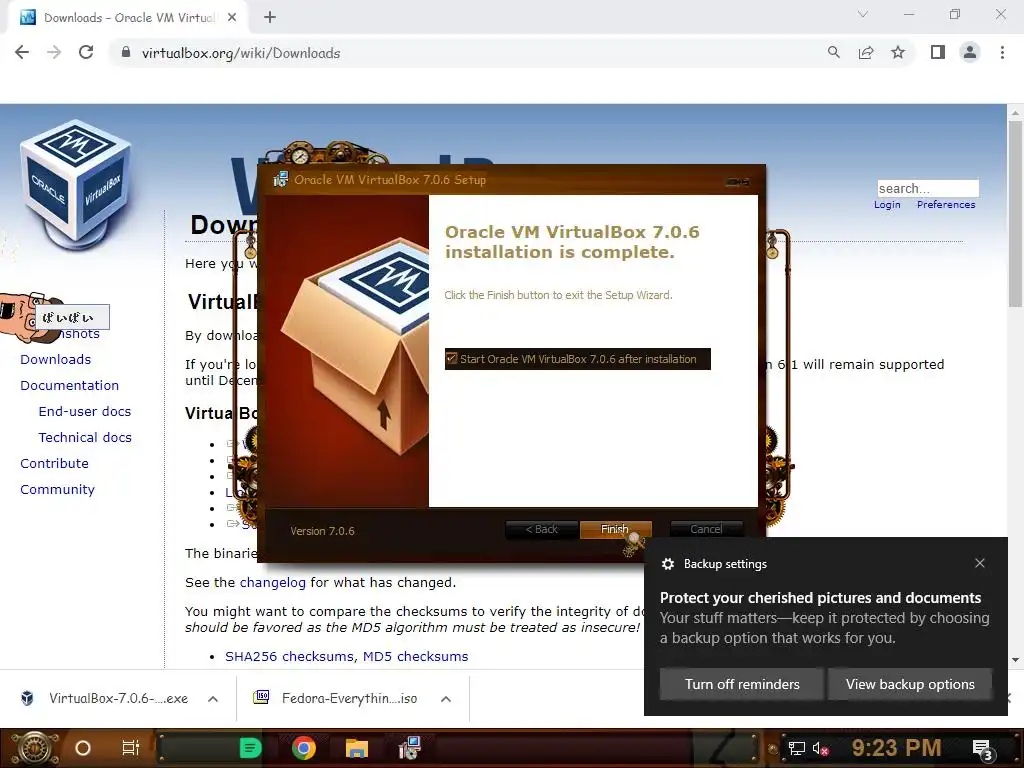Screen dimensions: 1024x768
Task: Click the Cancel button in the setup wizard
Action: click(x=706, y=529)
